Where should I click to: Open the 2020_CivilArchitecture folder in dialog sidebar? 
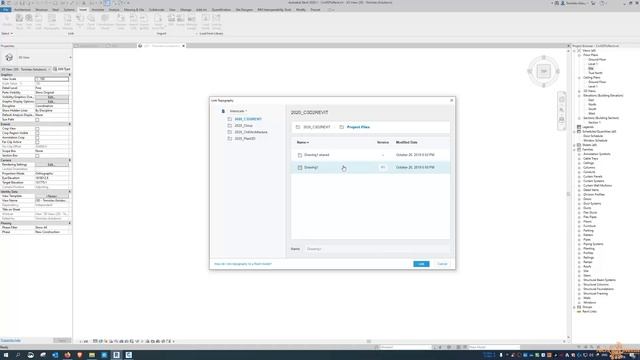pyautogui.click(x=251, y=132)
